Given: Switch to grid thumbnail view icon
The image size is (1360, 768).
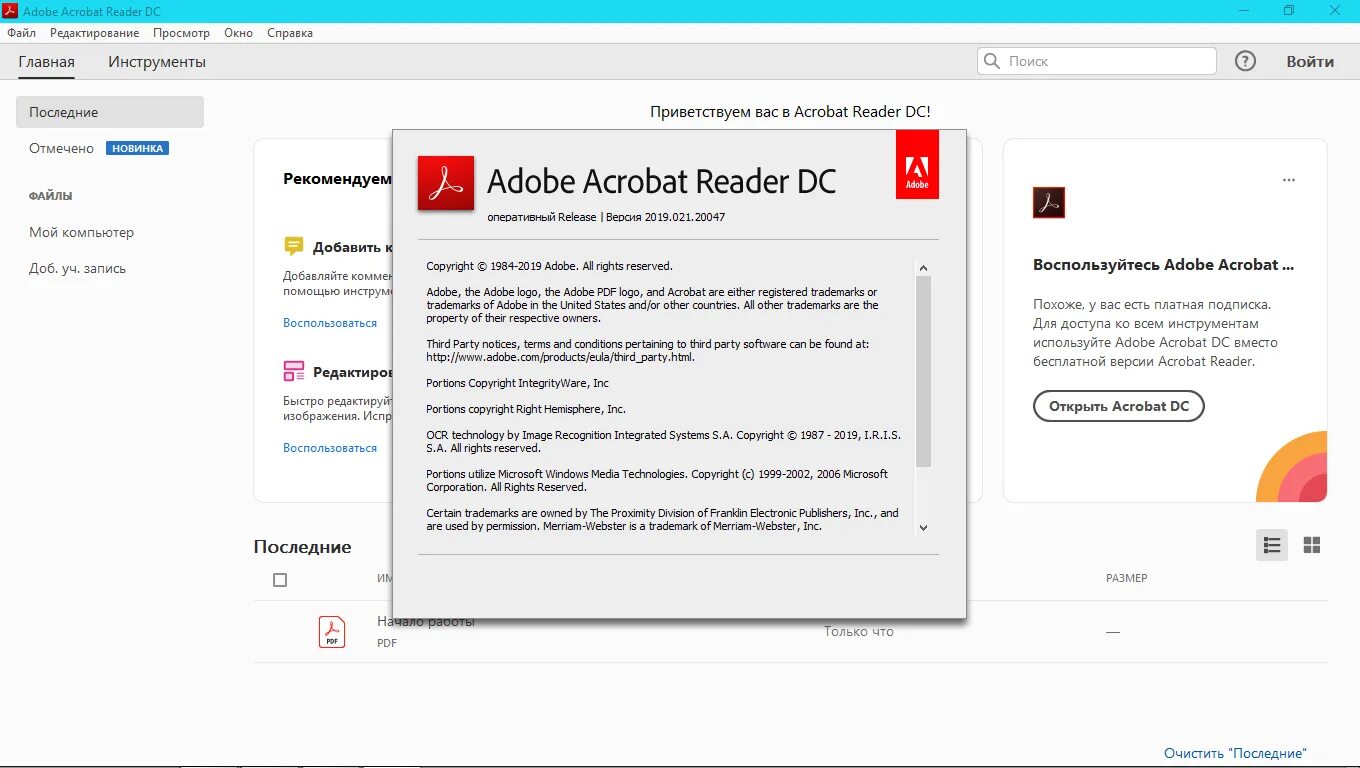Looking at the screenshot, I should click(1312, 545).
